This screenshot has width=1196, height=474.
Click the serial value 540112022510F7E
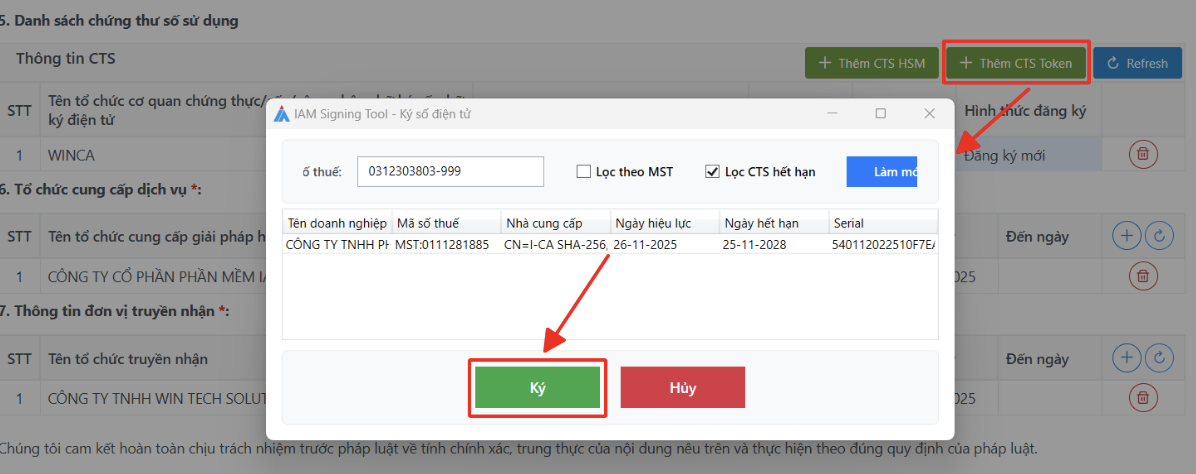pos(884,245)
